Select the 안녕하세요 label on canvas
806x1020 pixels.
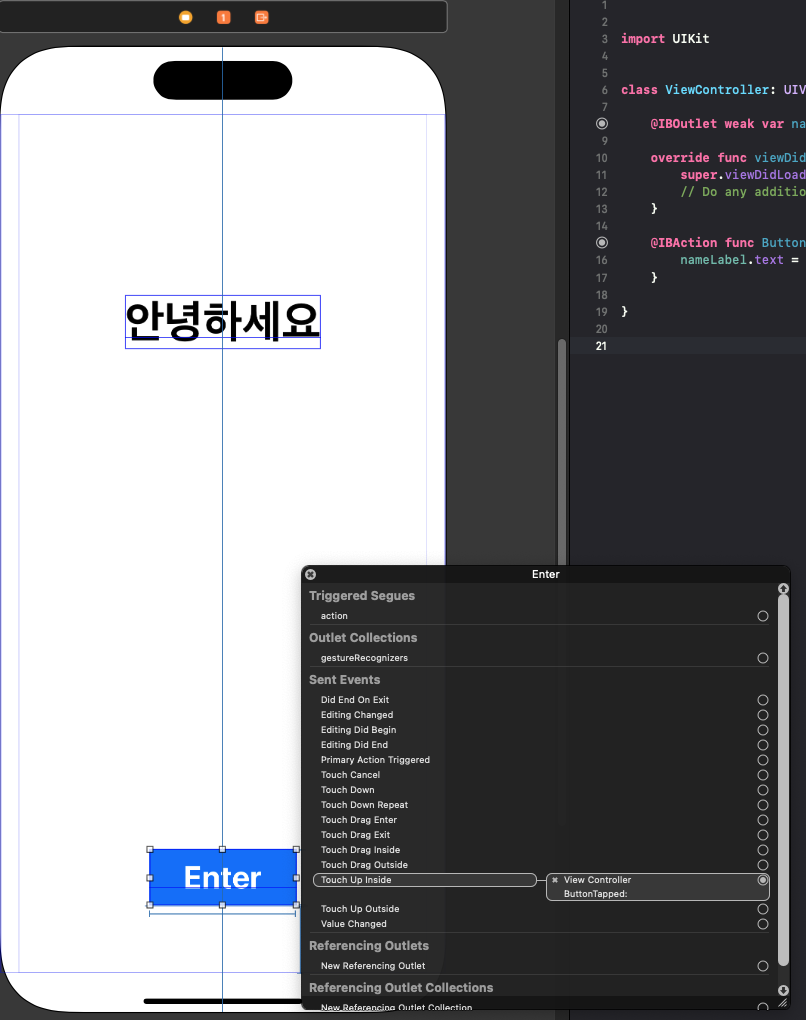(x=223, y=321)
